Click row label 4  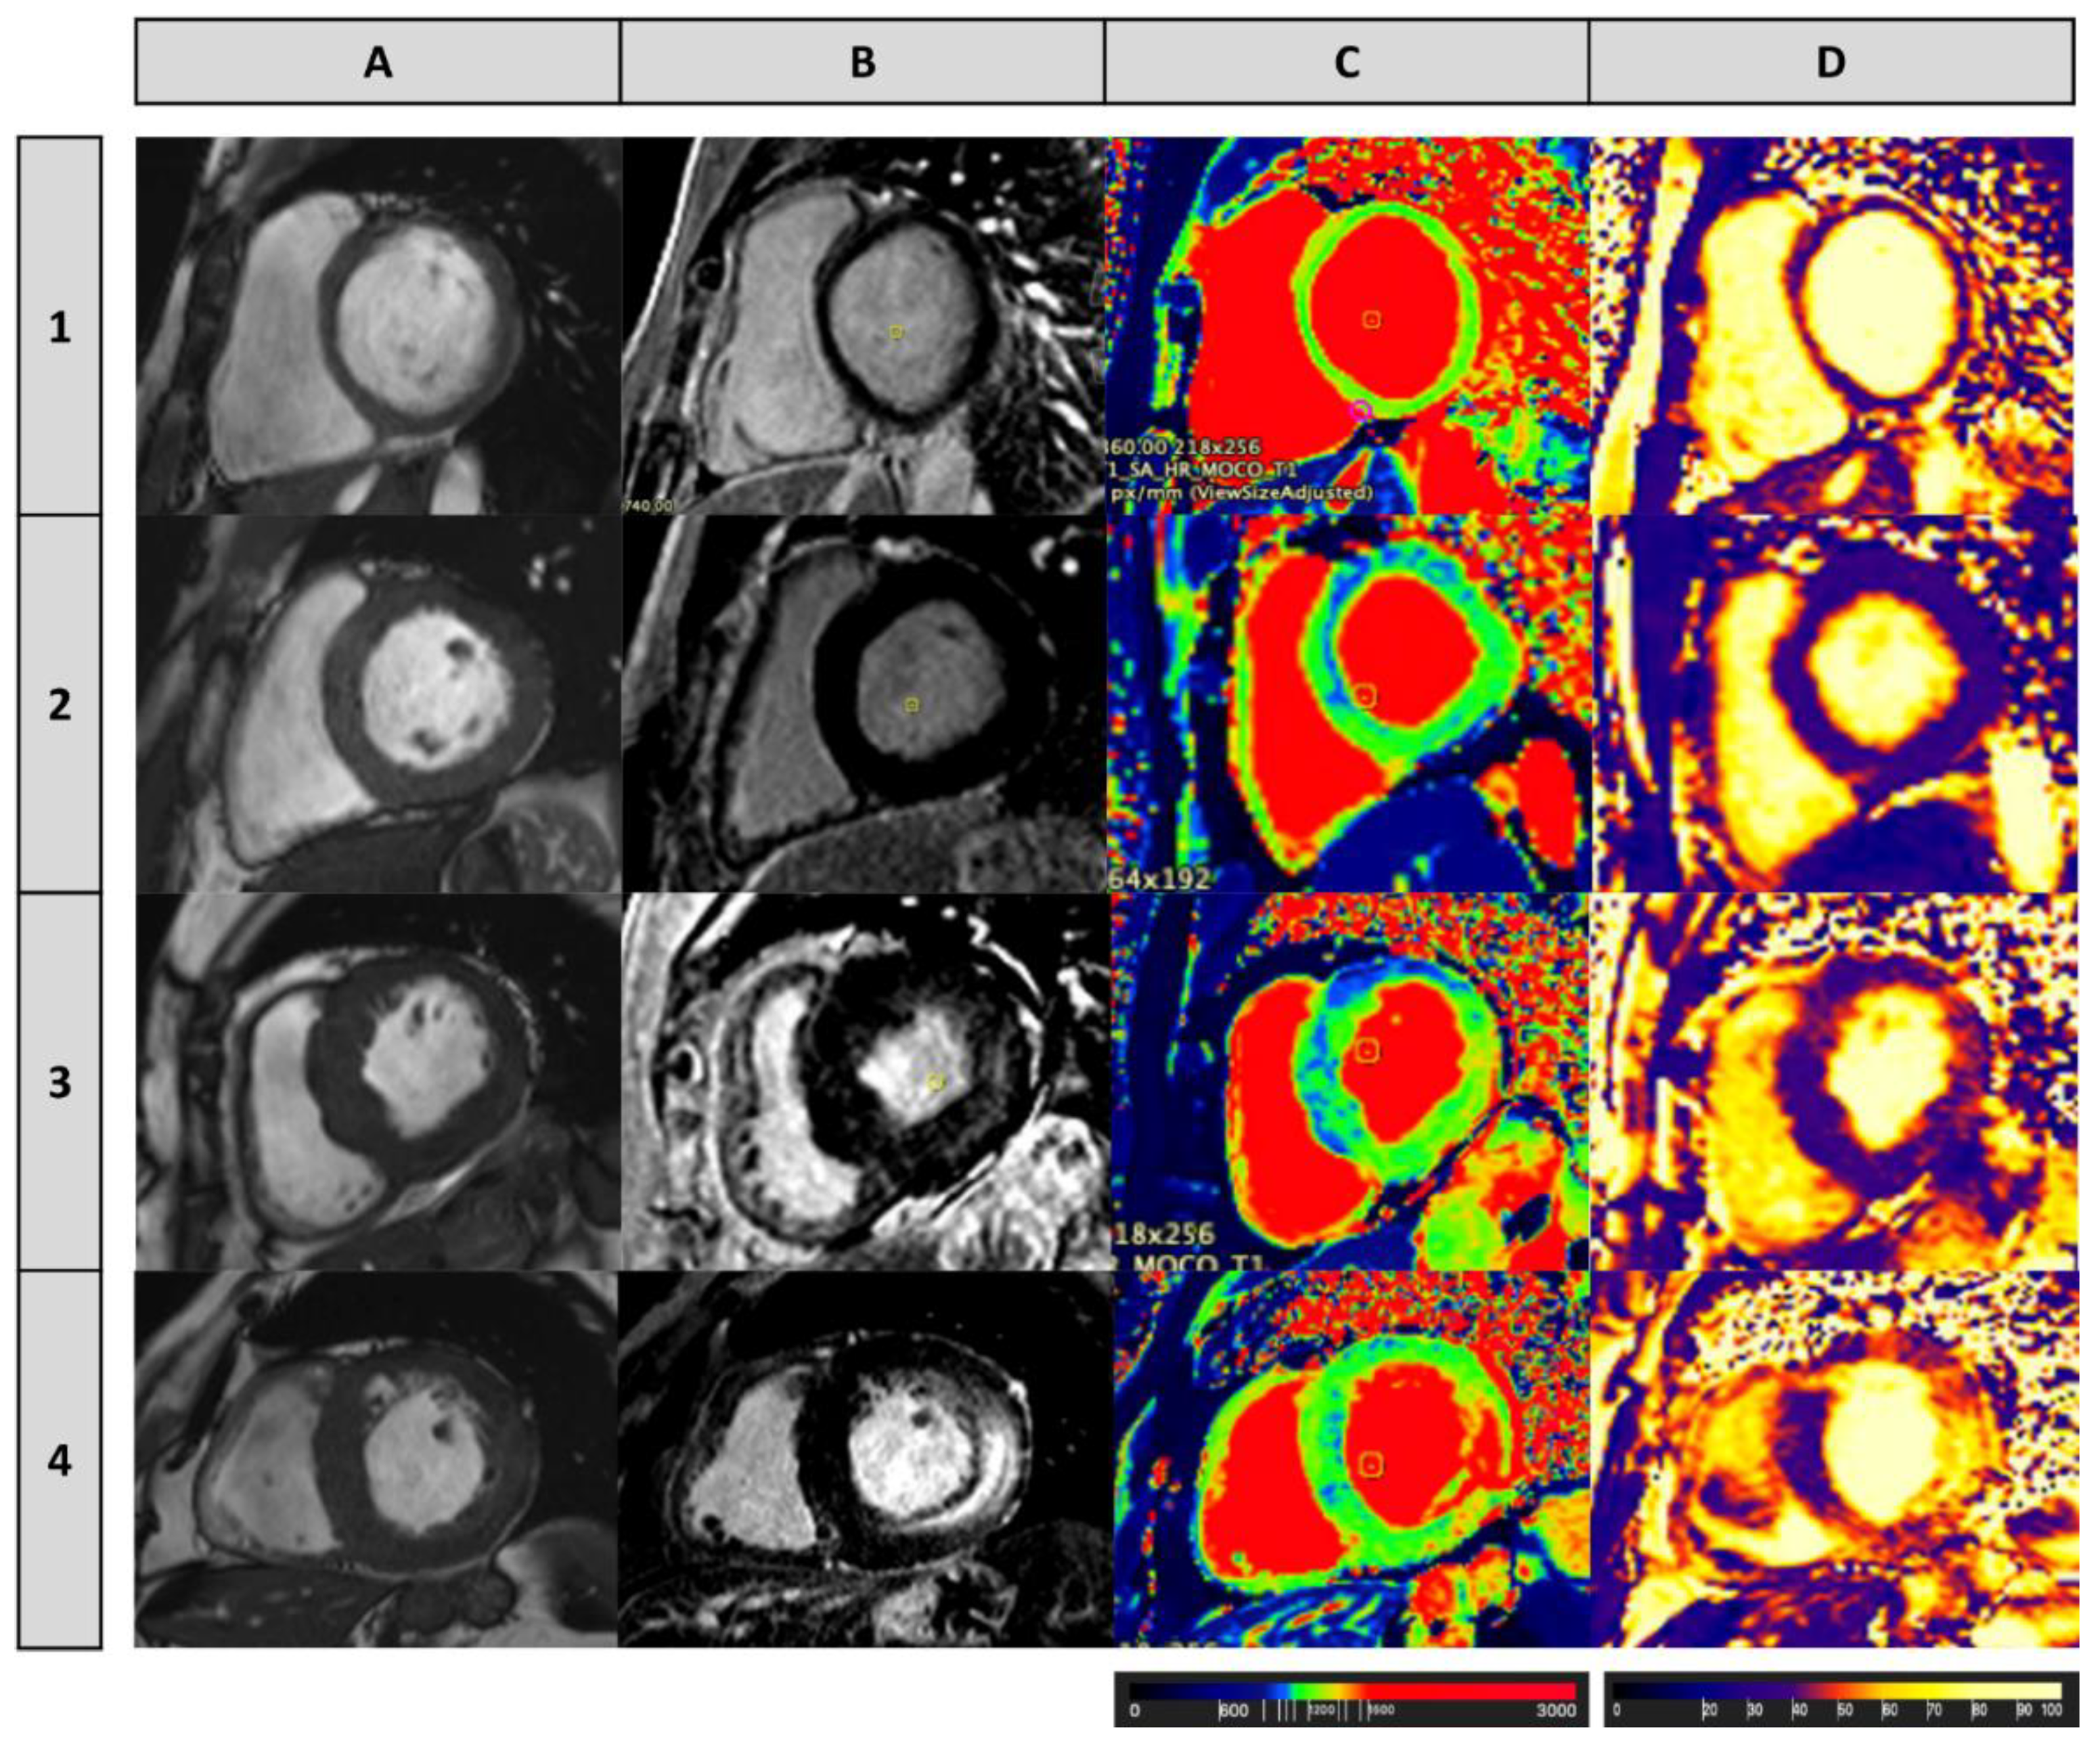[x=60, y=1460]
